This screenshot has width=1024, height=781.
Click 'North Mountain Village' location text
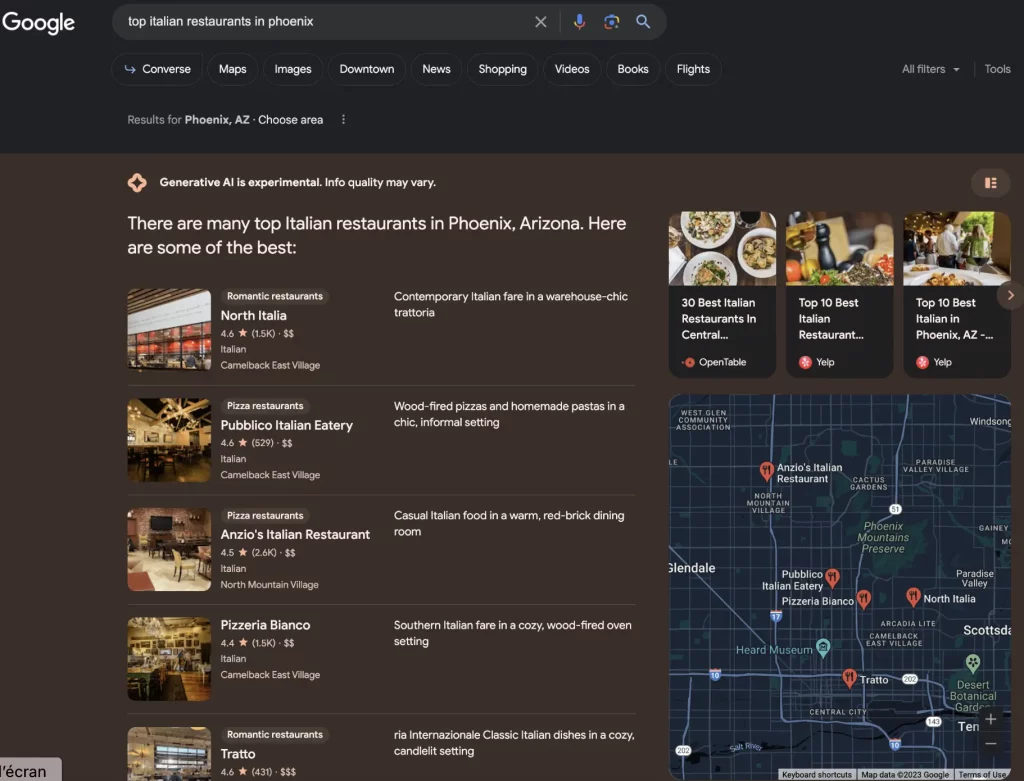pyautogui.click(x=269, y=585)
